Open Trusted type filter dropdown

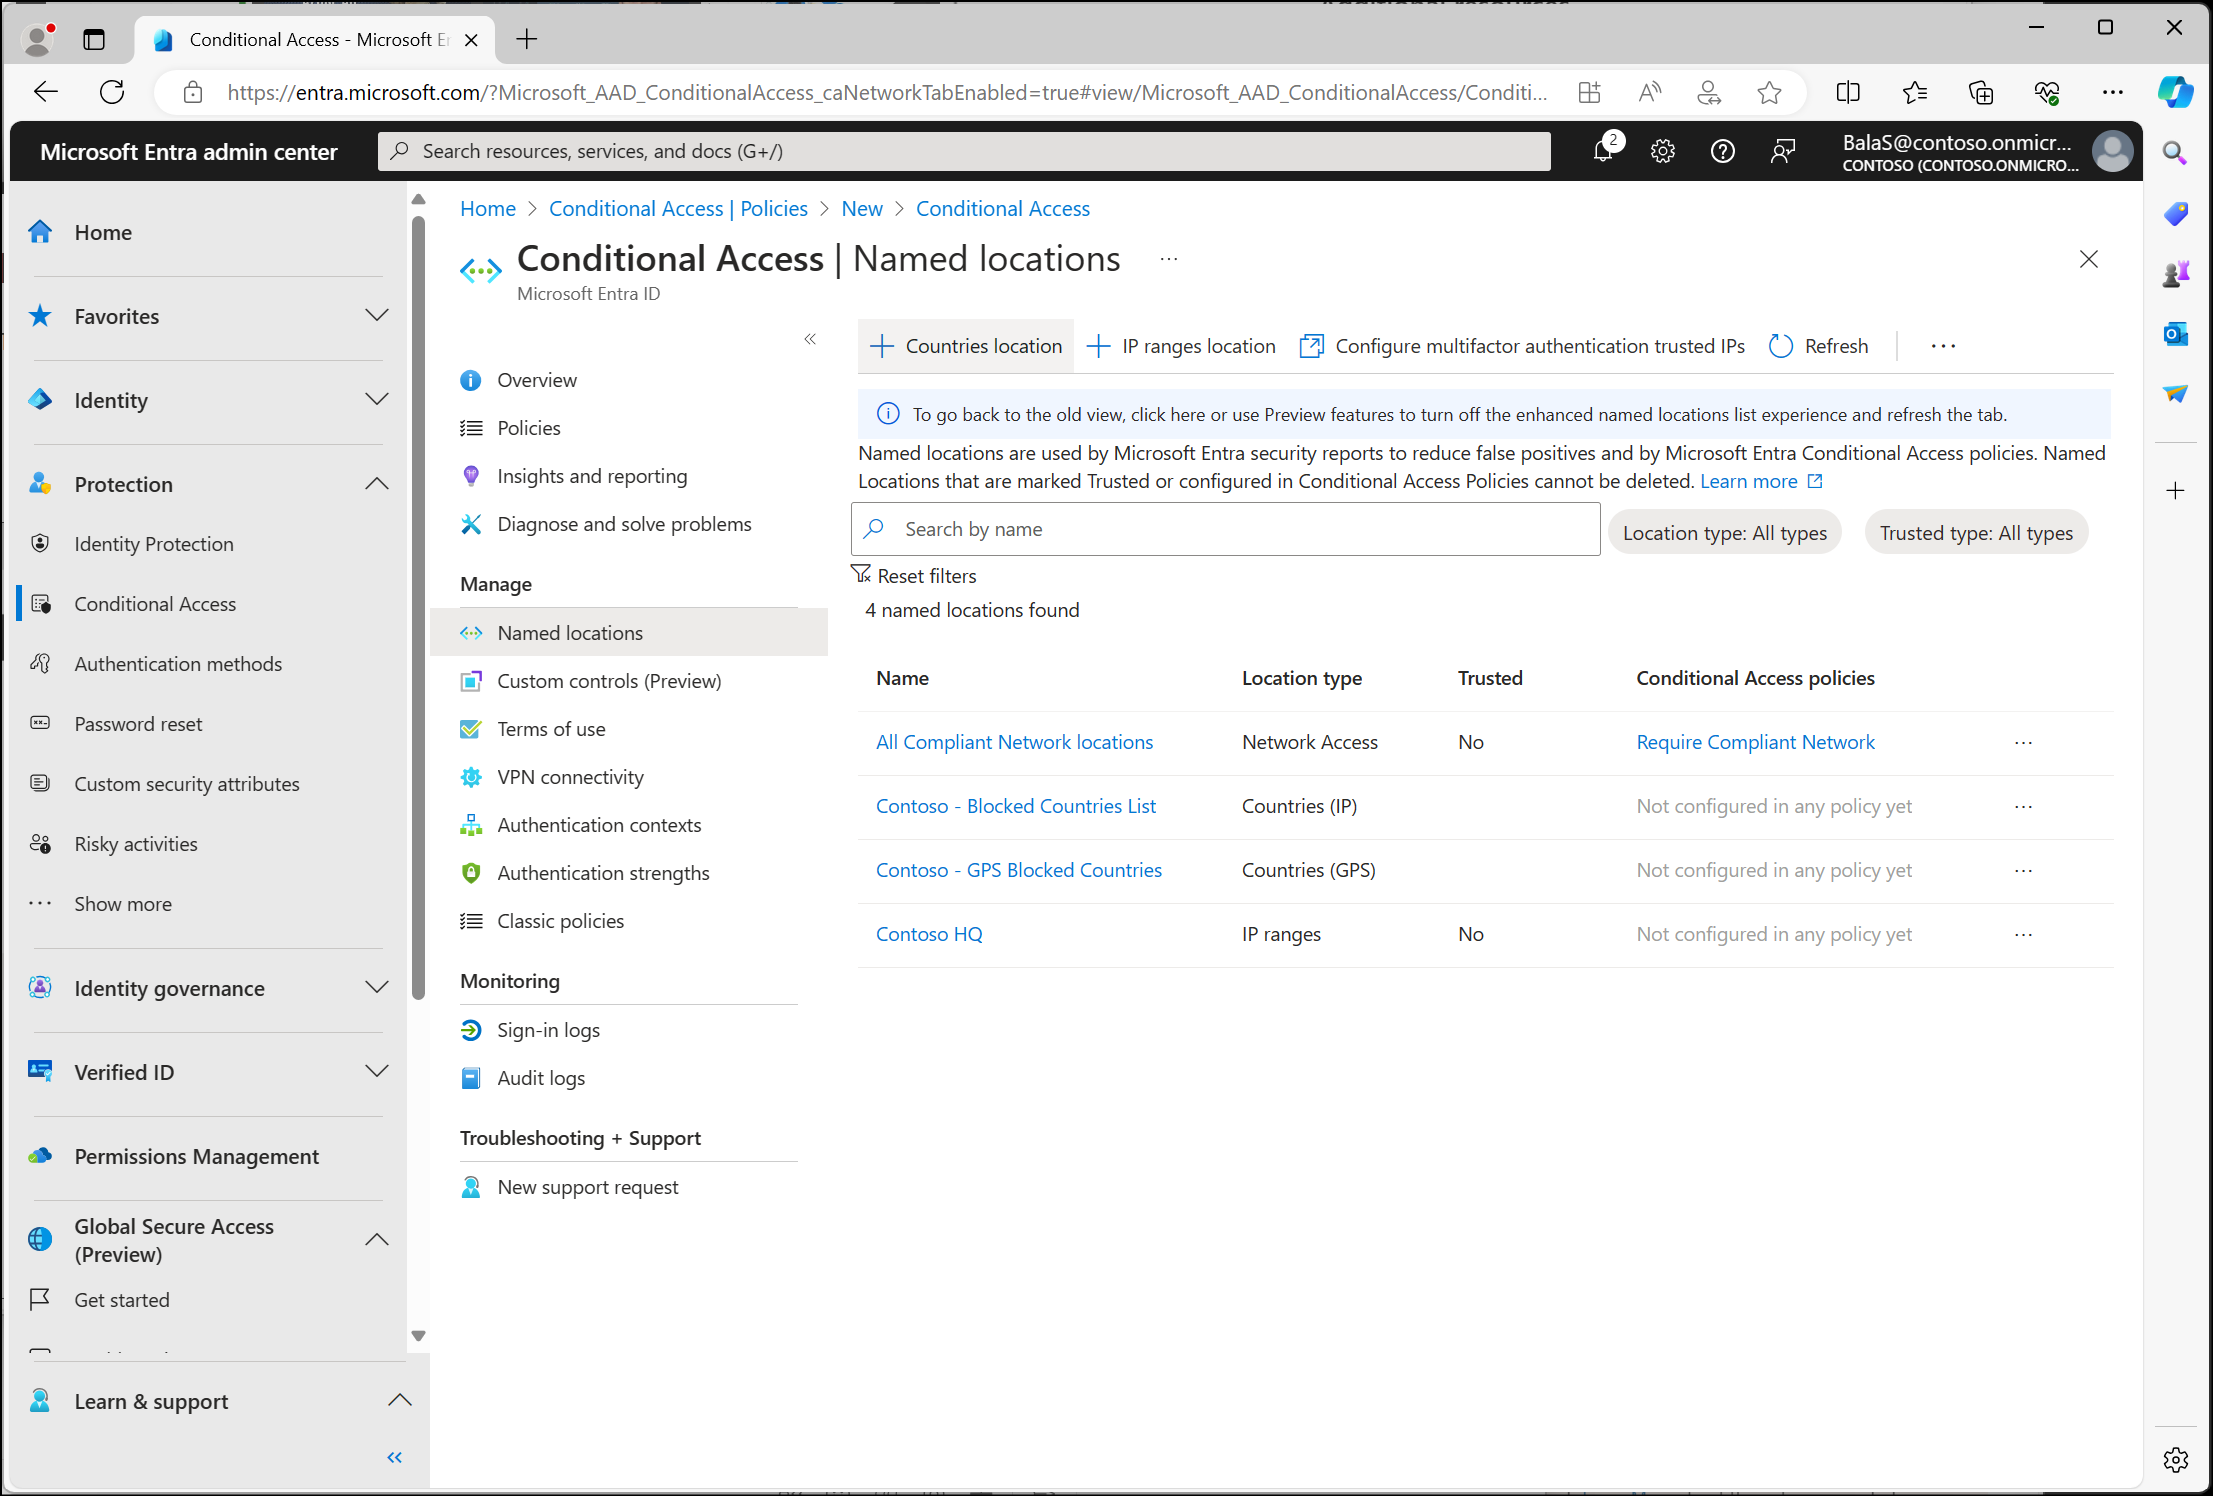tap(1975, 533)
